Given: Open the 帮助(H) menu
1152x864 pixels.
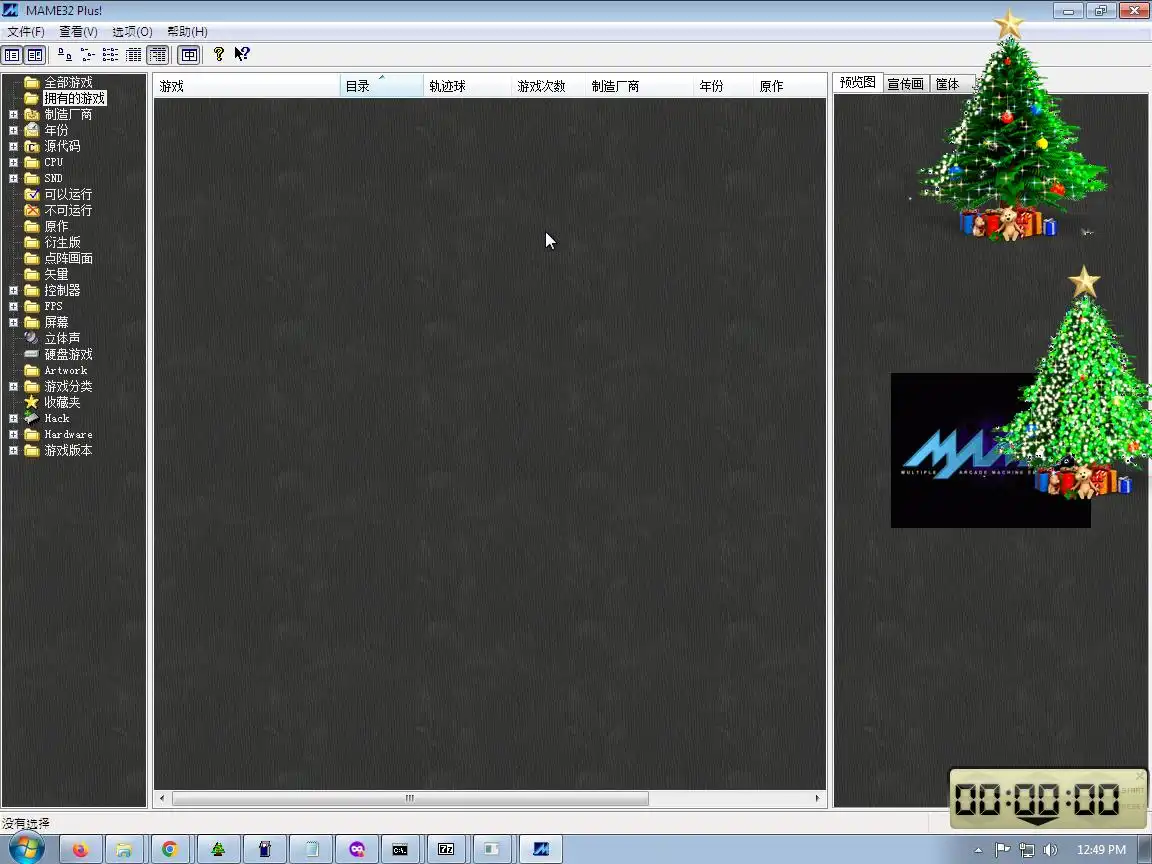Looking at the screenshot, I should [x=187, y=32].
